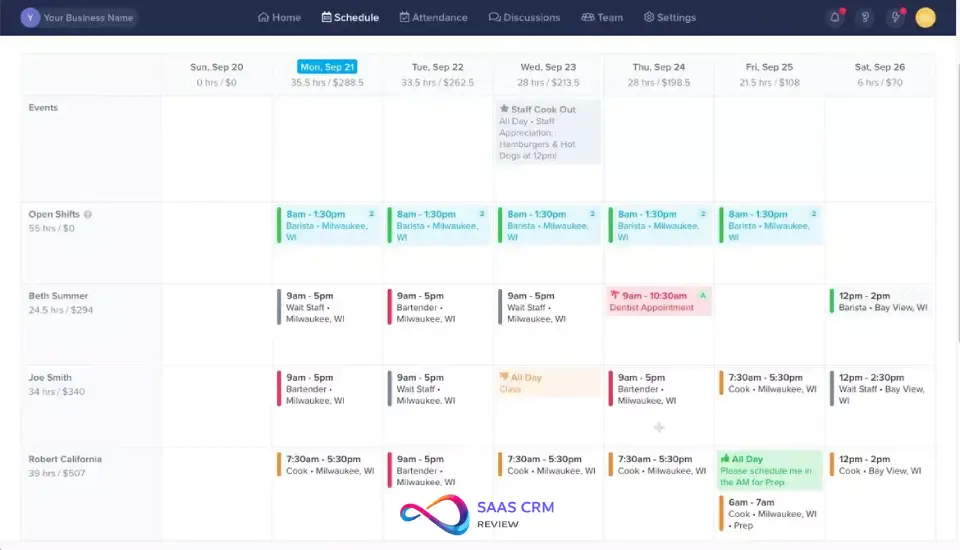Open the Team tab

click(602, 17)
